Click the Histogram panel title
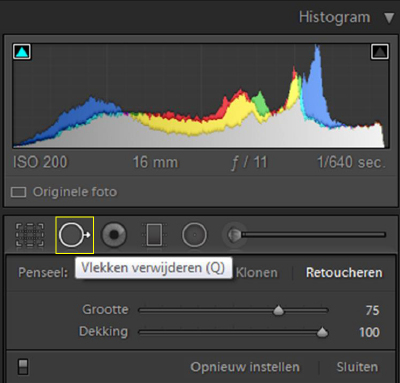Image resolution: width=400 pixels, height=383 pixels. (334, 17)
